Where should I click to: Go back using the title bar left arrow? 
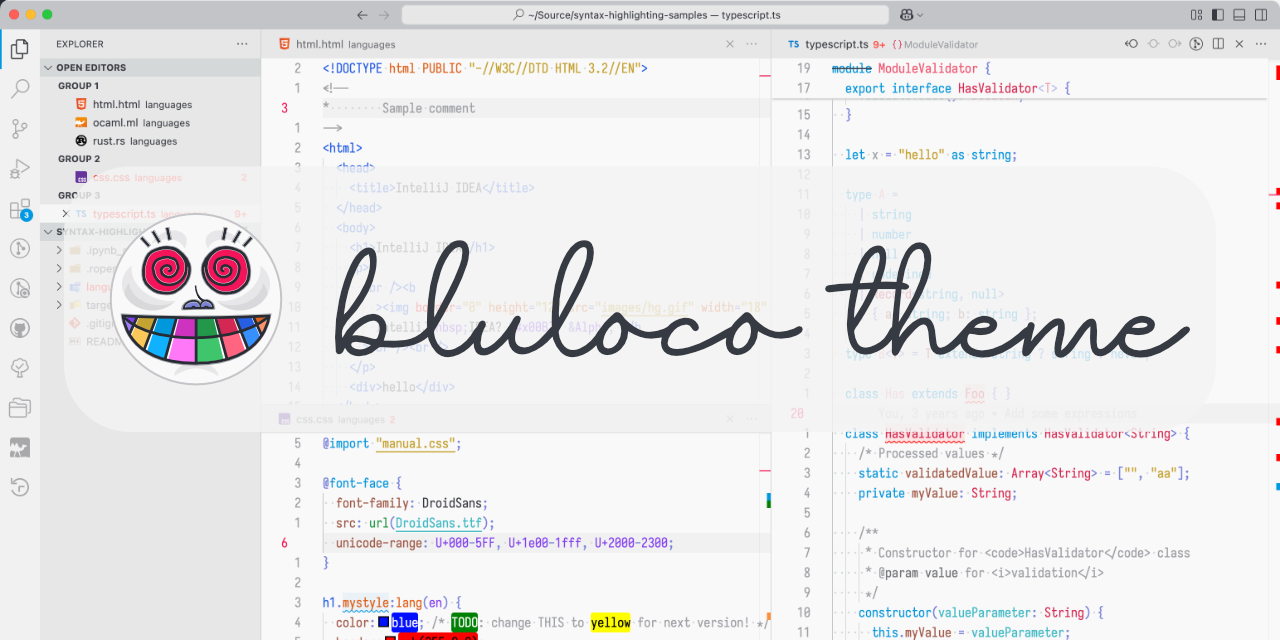363,15
